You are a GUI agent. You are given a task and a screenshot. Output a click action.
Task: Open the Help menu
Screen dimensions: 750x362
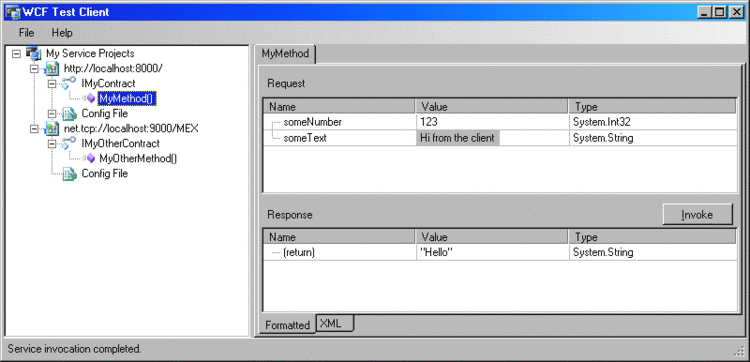tap(62, 33)
